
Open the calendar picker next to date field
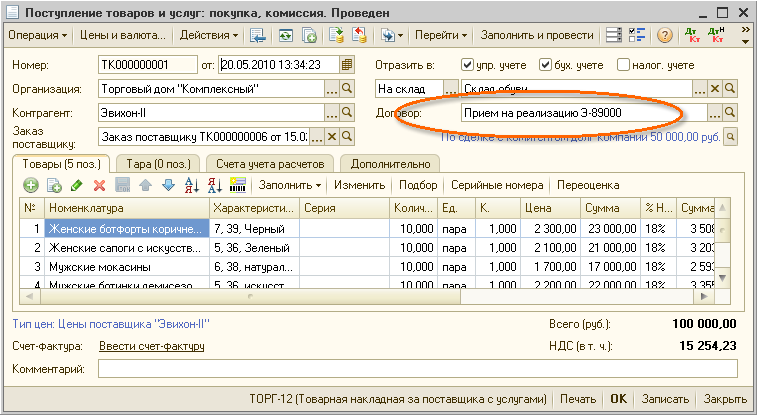[x=347, y=65]
